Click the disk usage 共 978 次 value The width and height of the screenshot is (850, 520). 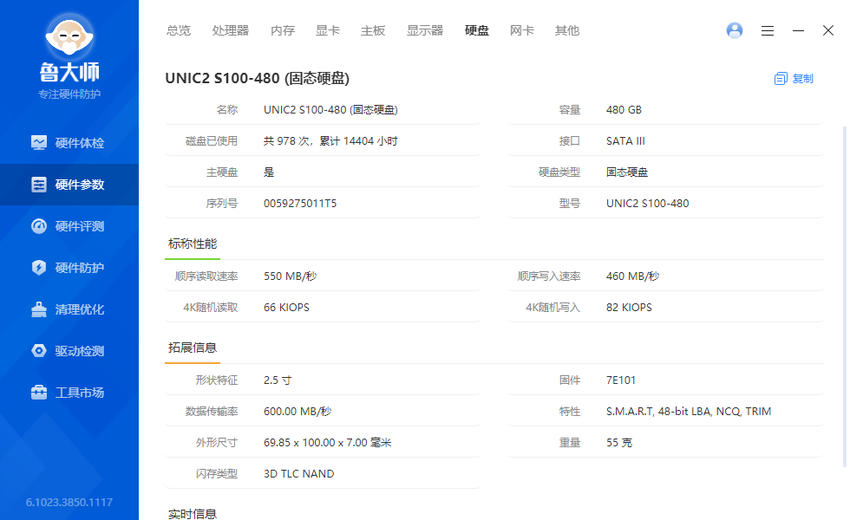[331, 141]
